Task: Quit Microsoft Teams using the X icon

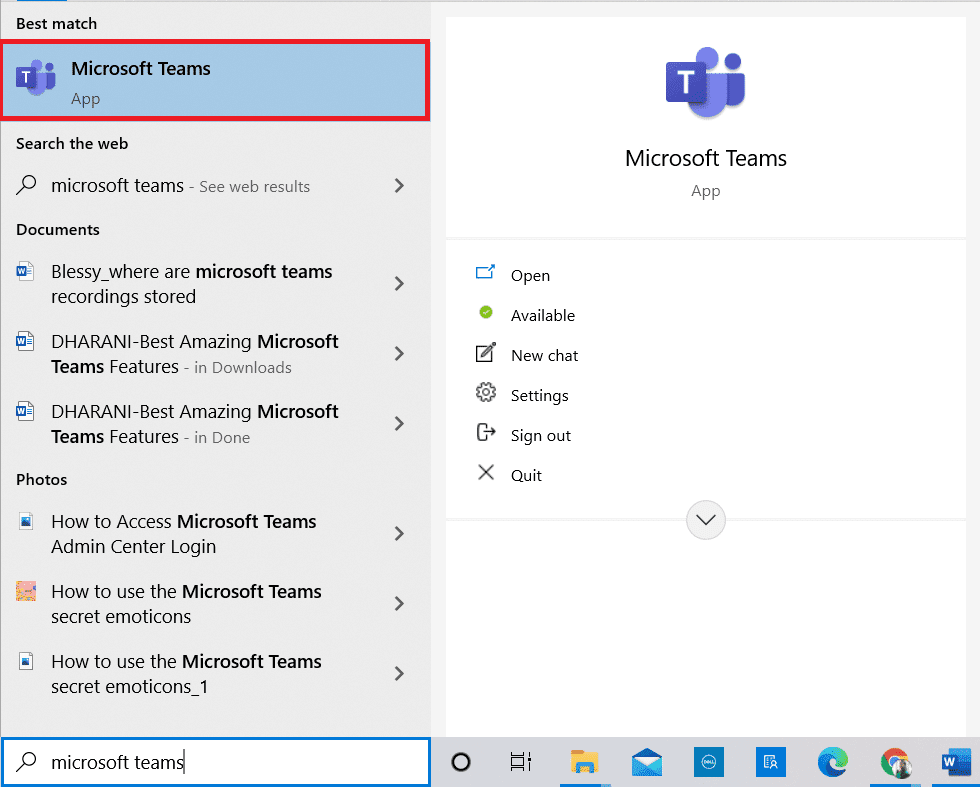Action: coord(486,474)
